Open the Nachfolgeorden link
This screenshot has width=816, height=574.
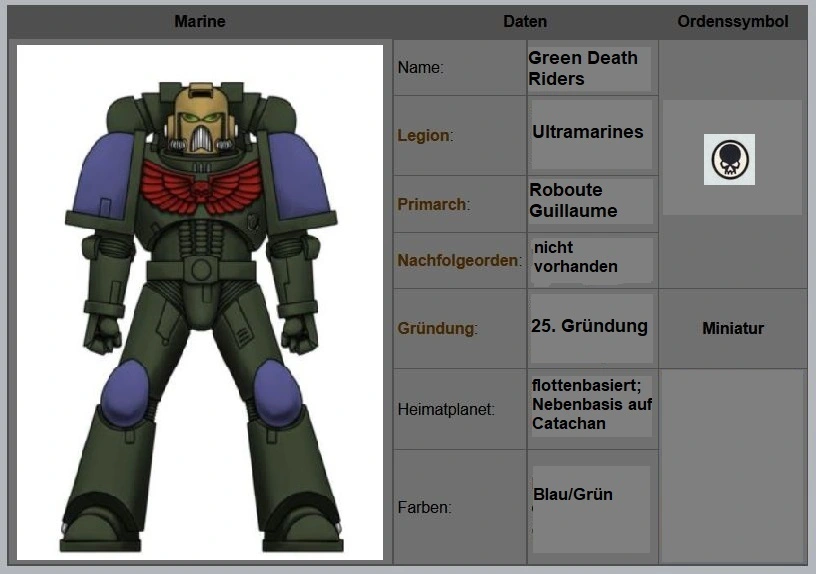(x=457, y=260)
